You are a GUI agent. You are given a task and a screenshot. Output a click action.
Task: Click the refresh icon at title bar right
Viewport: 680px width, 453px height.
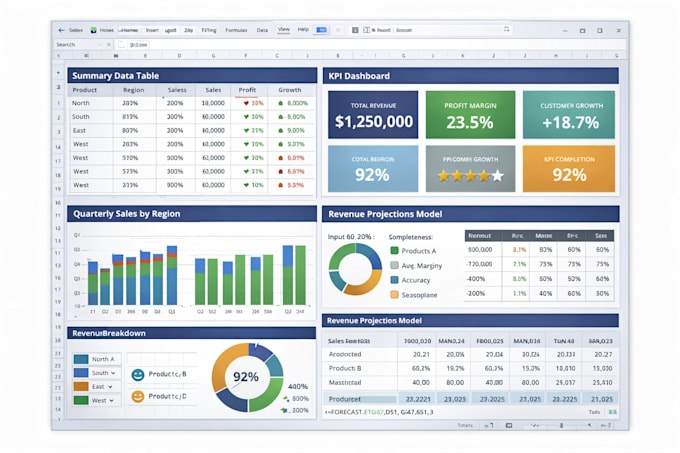click(x=507, y=29)
